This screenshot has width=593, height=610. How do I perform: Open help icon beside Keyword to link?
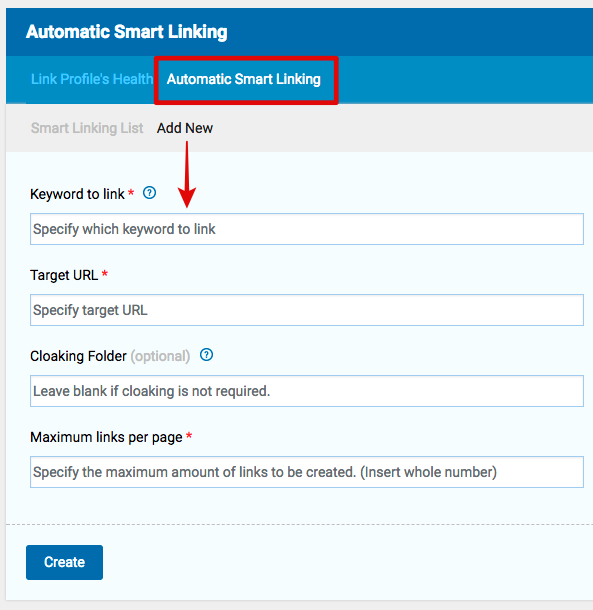pyautogui.click(x=149, y=193)
